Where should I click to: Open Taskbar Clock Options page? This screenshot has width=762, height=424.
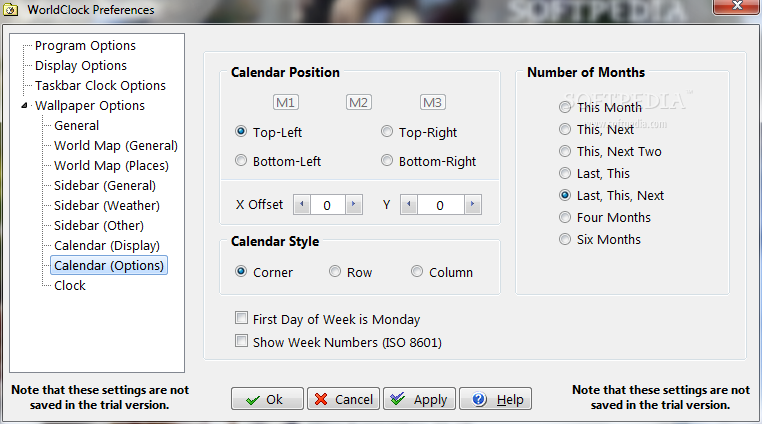tap(100, 86)
